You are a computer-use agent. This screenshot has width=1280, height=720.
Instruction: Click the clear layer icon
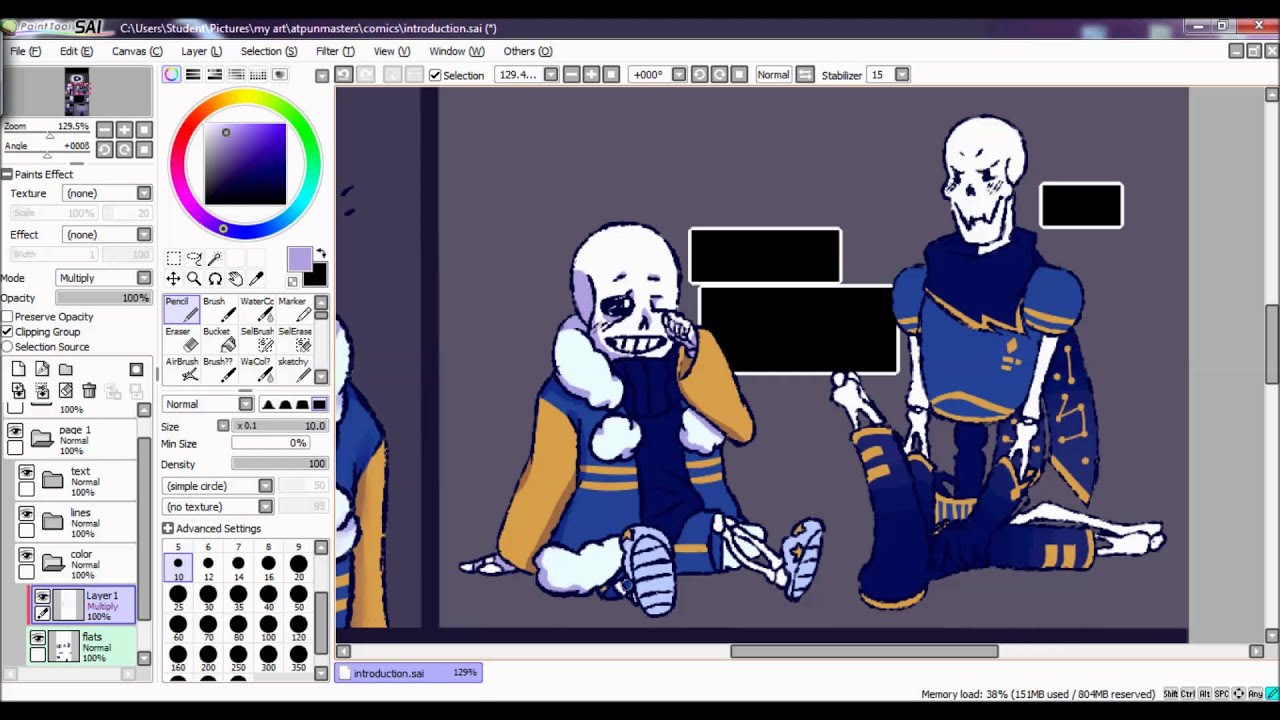pos(65,391)
